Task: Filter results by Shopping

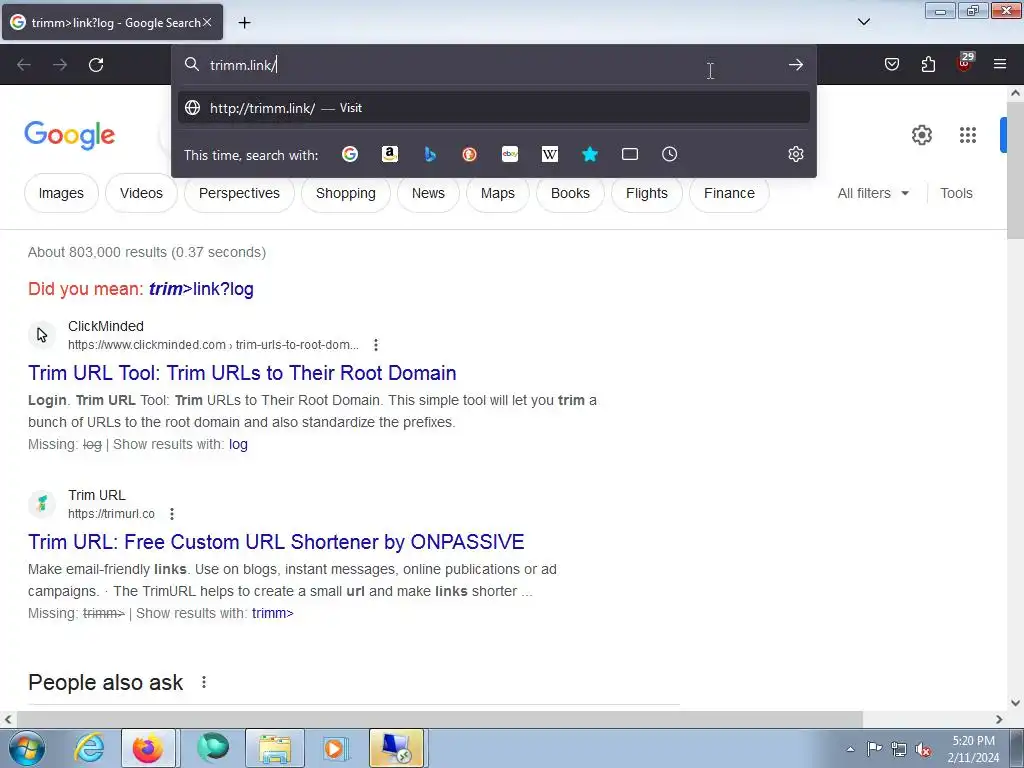Action: point(345,193)
